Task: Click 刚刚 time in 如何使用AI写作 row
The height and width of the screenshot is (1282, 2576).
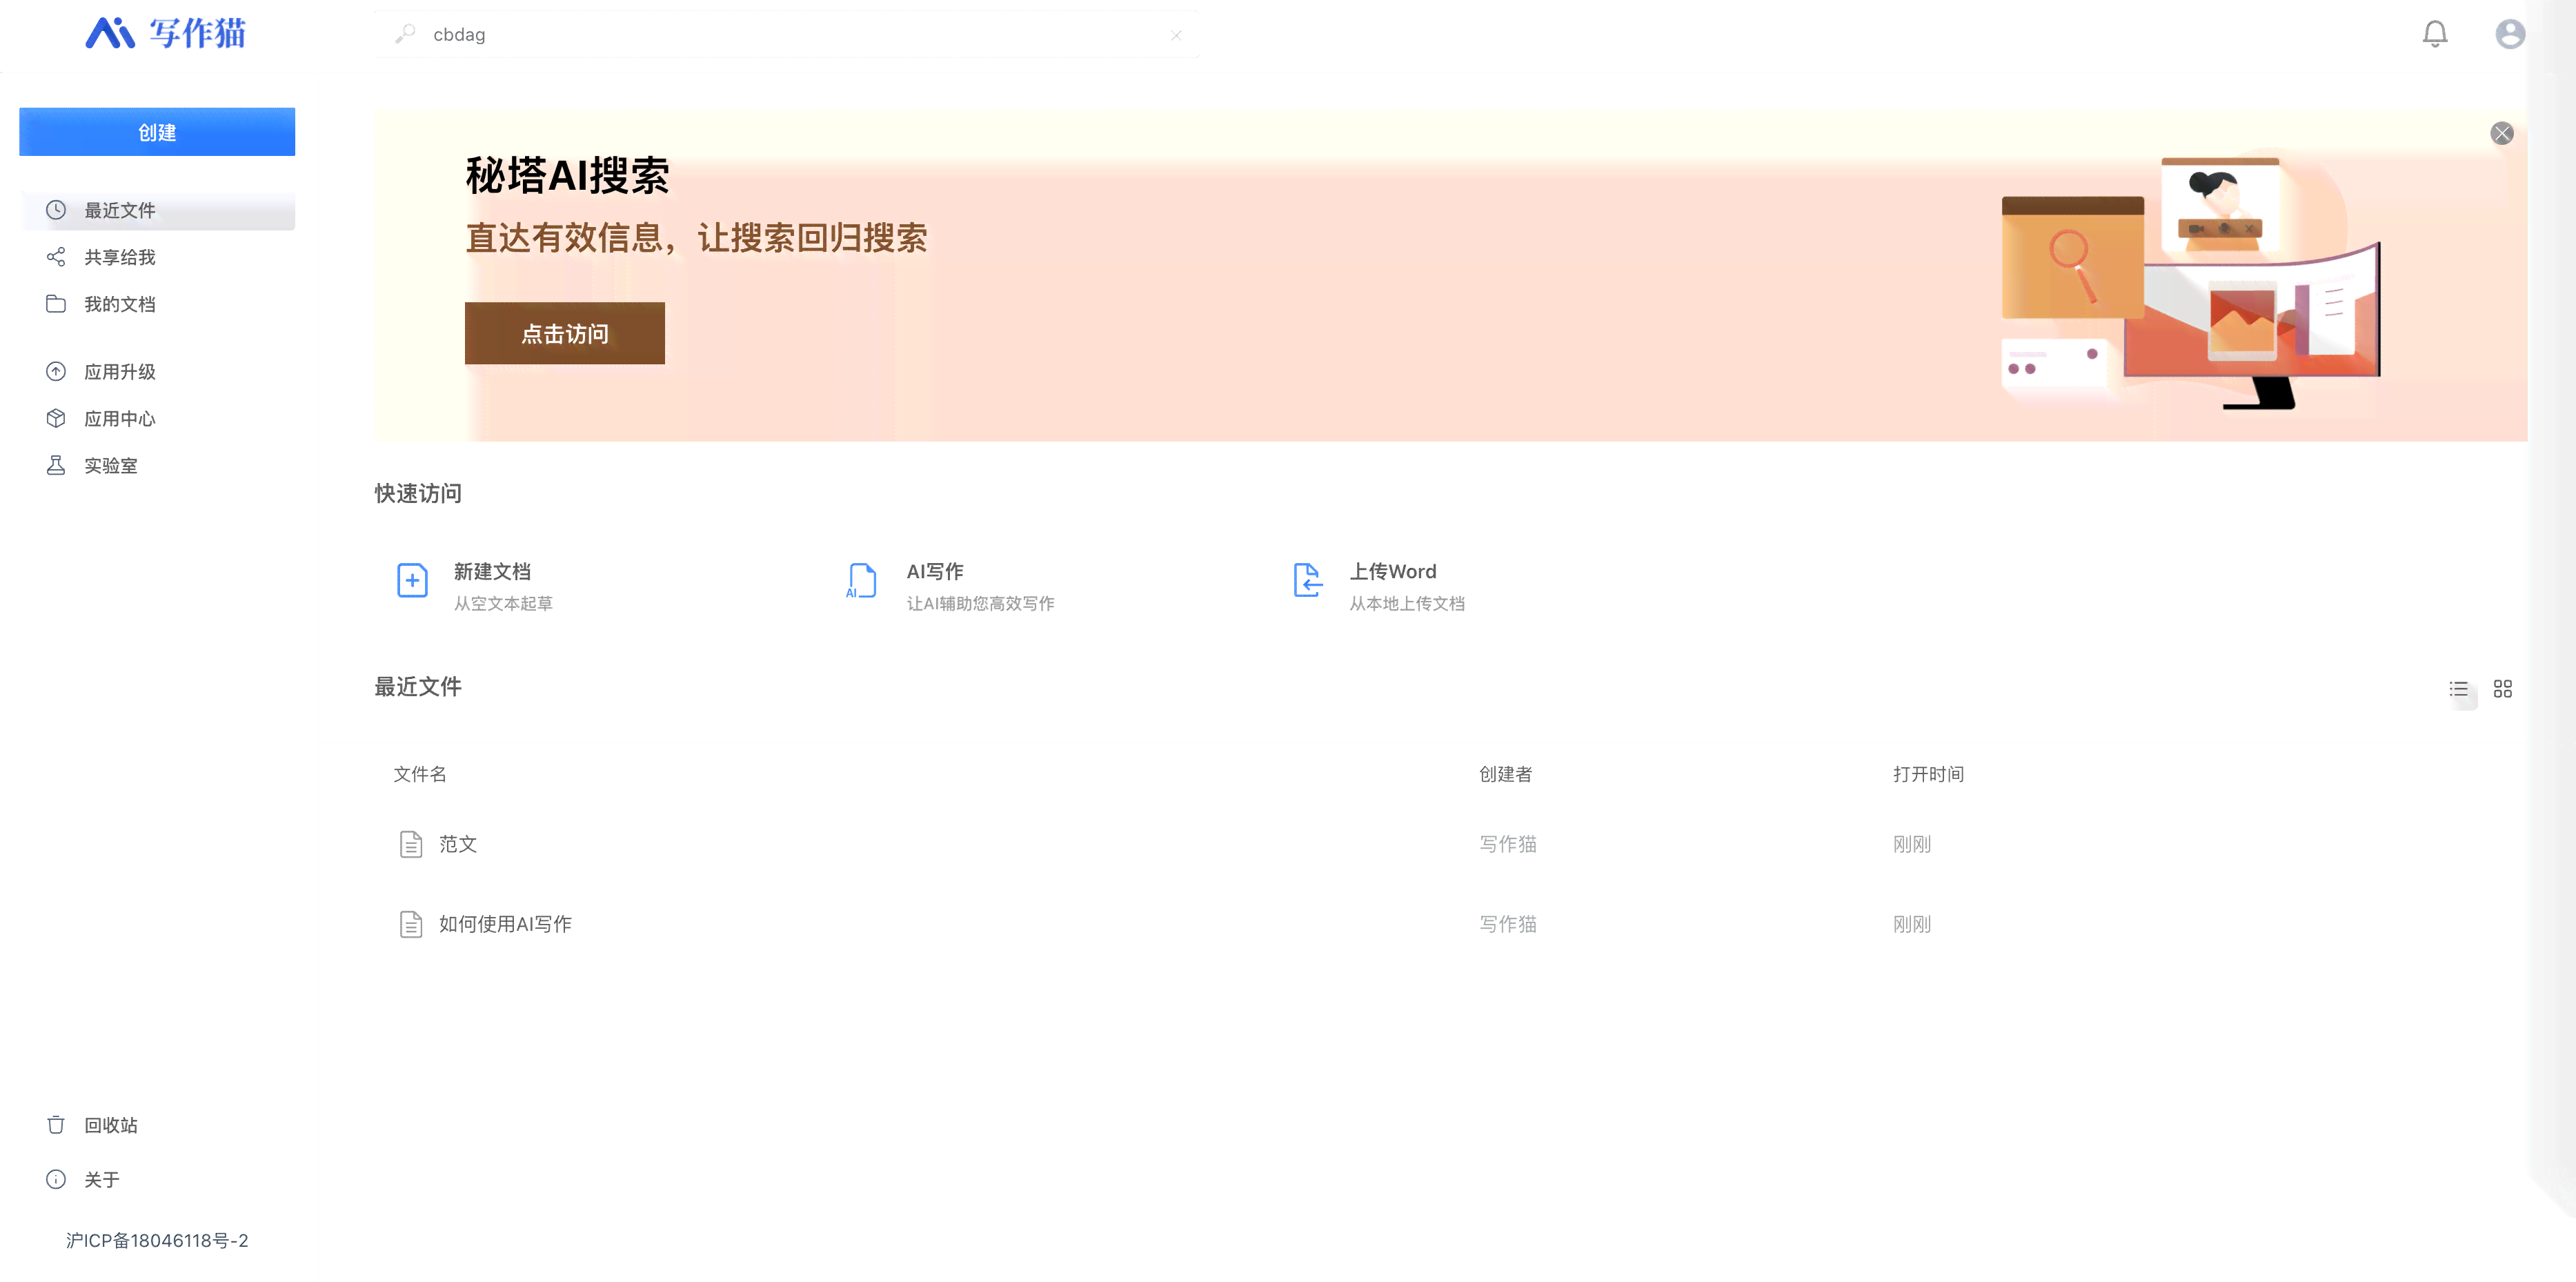Action: click(x=1912, y=924)
